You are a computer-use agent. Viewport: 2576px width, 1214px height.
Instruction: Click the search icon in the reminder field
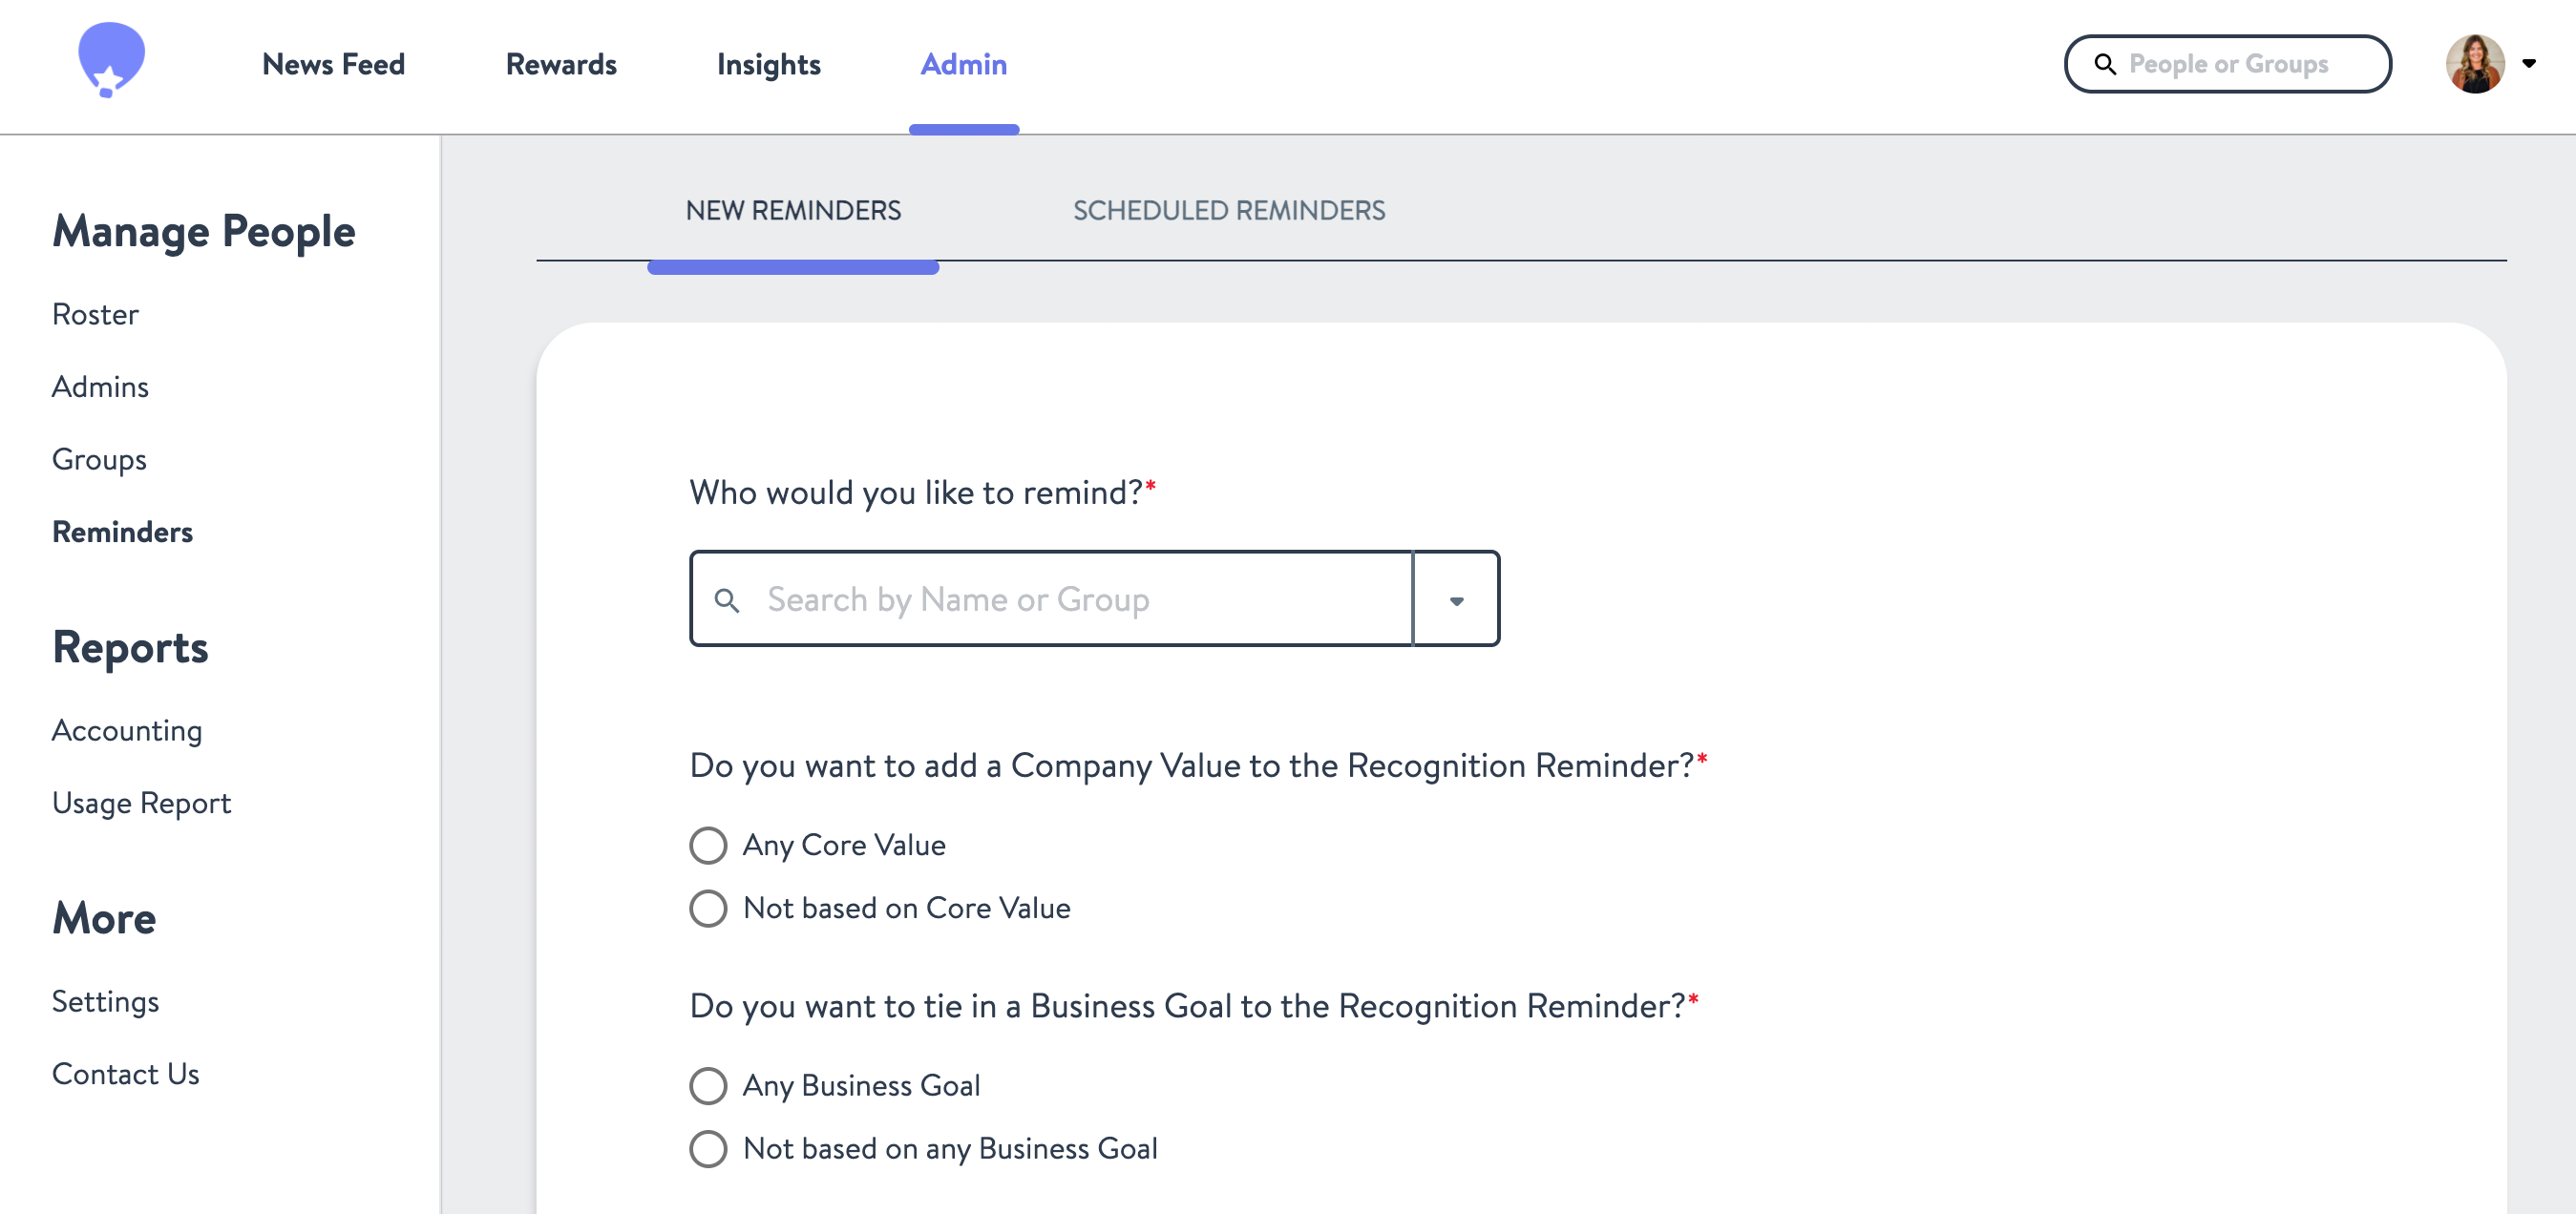click(x=727, y=600)
